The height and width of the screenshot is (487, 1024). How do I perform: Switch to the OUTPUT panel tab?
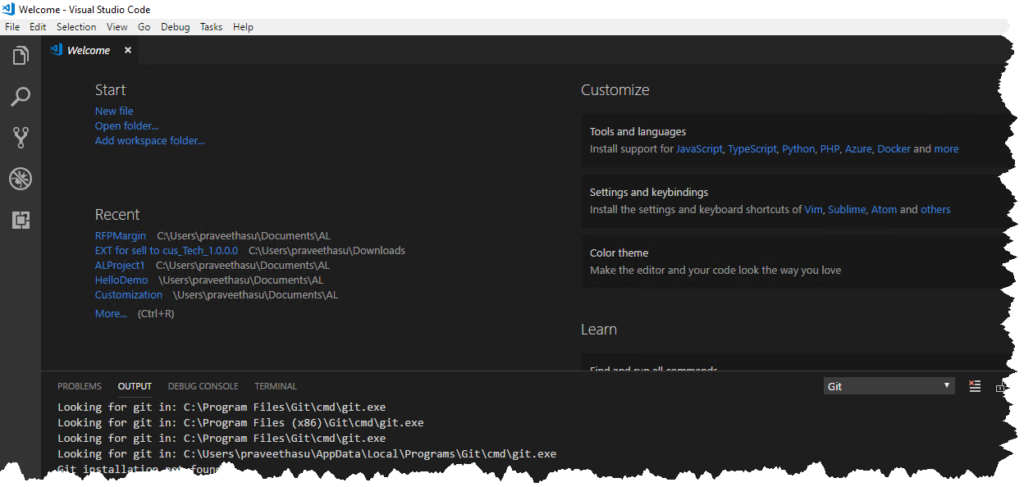(x=135, y=386)
